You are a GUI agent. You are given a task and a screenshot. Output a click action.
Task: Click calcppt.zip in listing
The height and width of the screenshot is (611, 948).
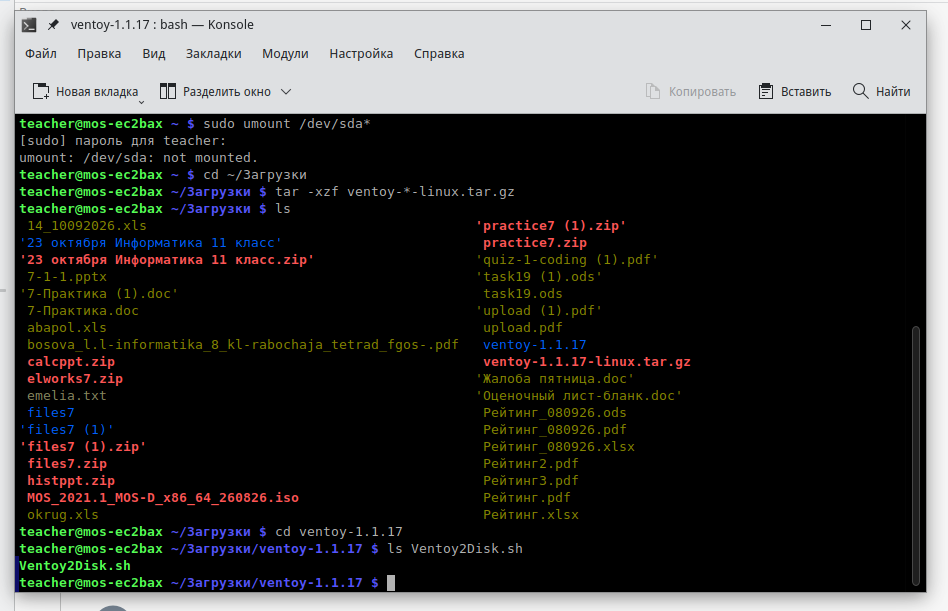tap(71, 361)
